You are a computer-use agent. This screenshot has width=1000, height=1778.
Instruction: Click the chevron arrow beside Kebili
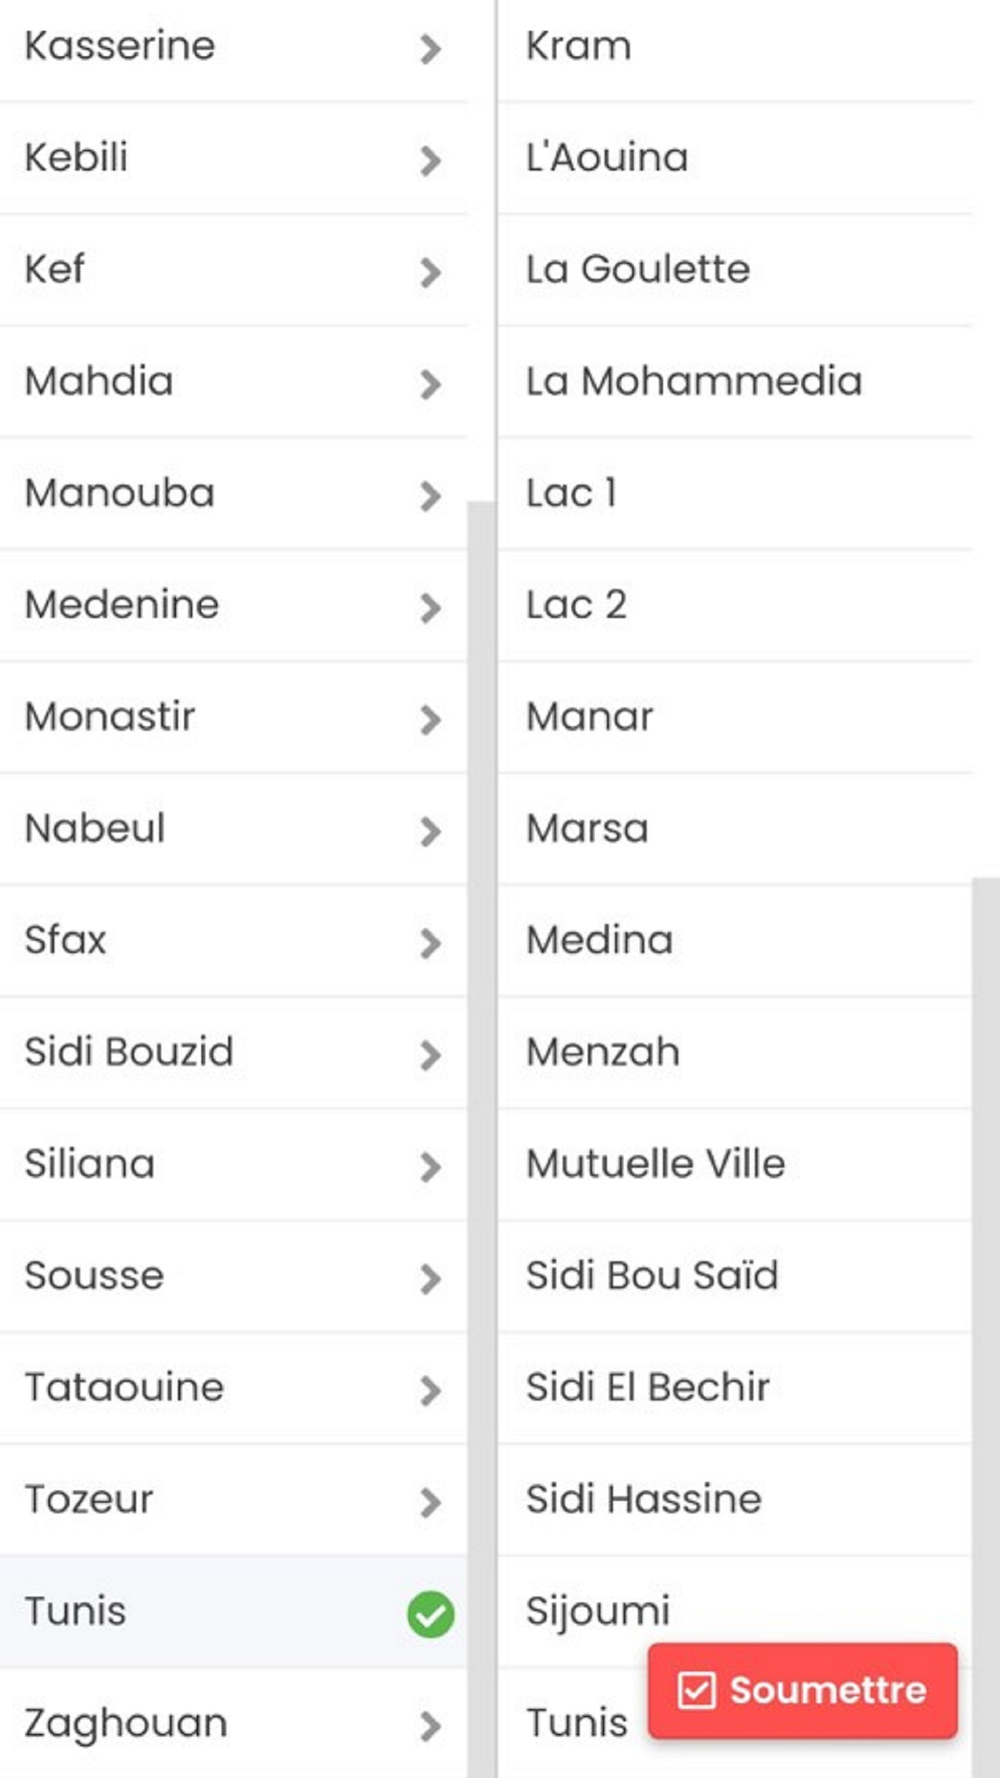tap(431, 160)
